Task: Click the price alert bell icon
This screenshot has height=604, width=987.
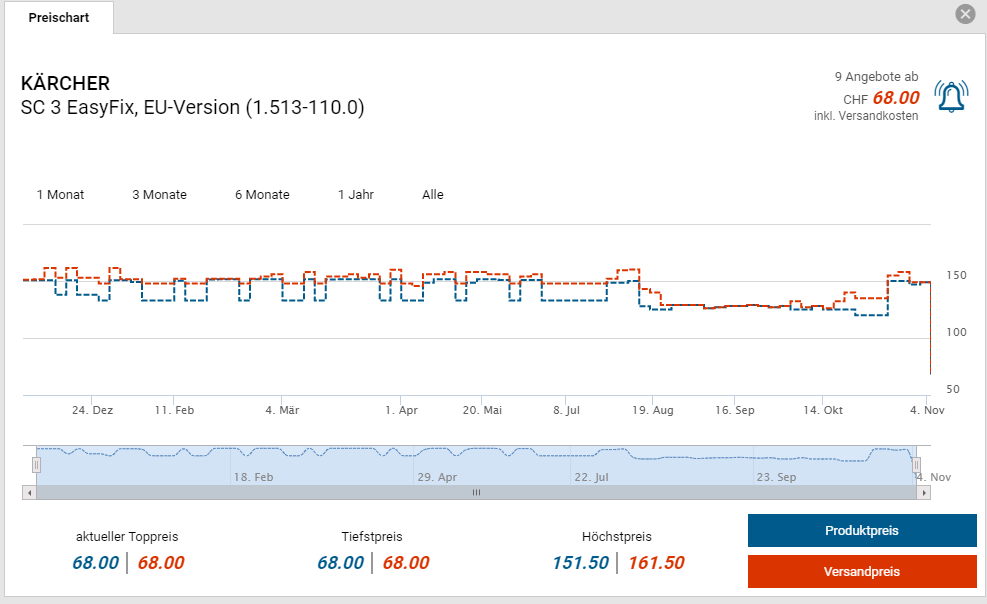Action: point(951,96)
